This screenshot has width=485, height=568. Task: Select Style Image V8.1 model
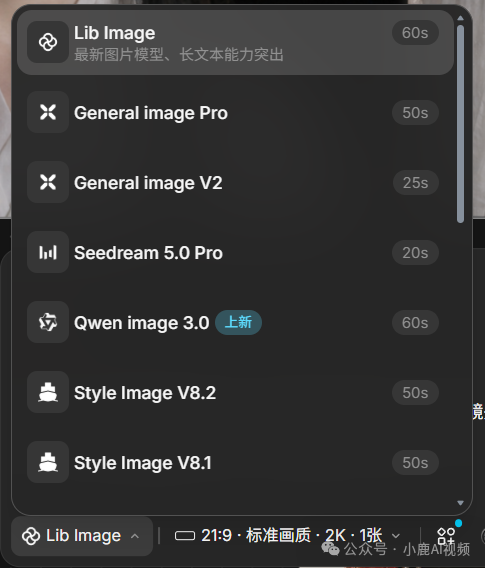coord(235,462)
